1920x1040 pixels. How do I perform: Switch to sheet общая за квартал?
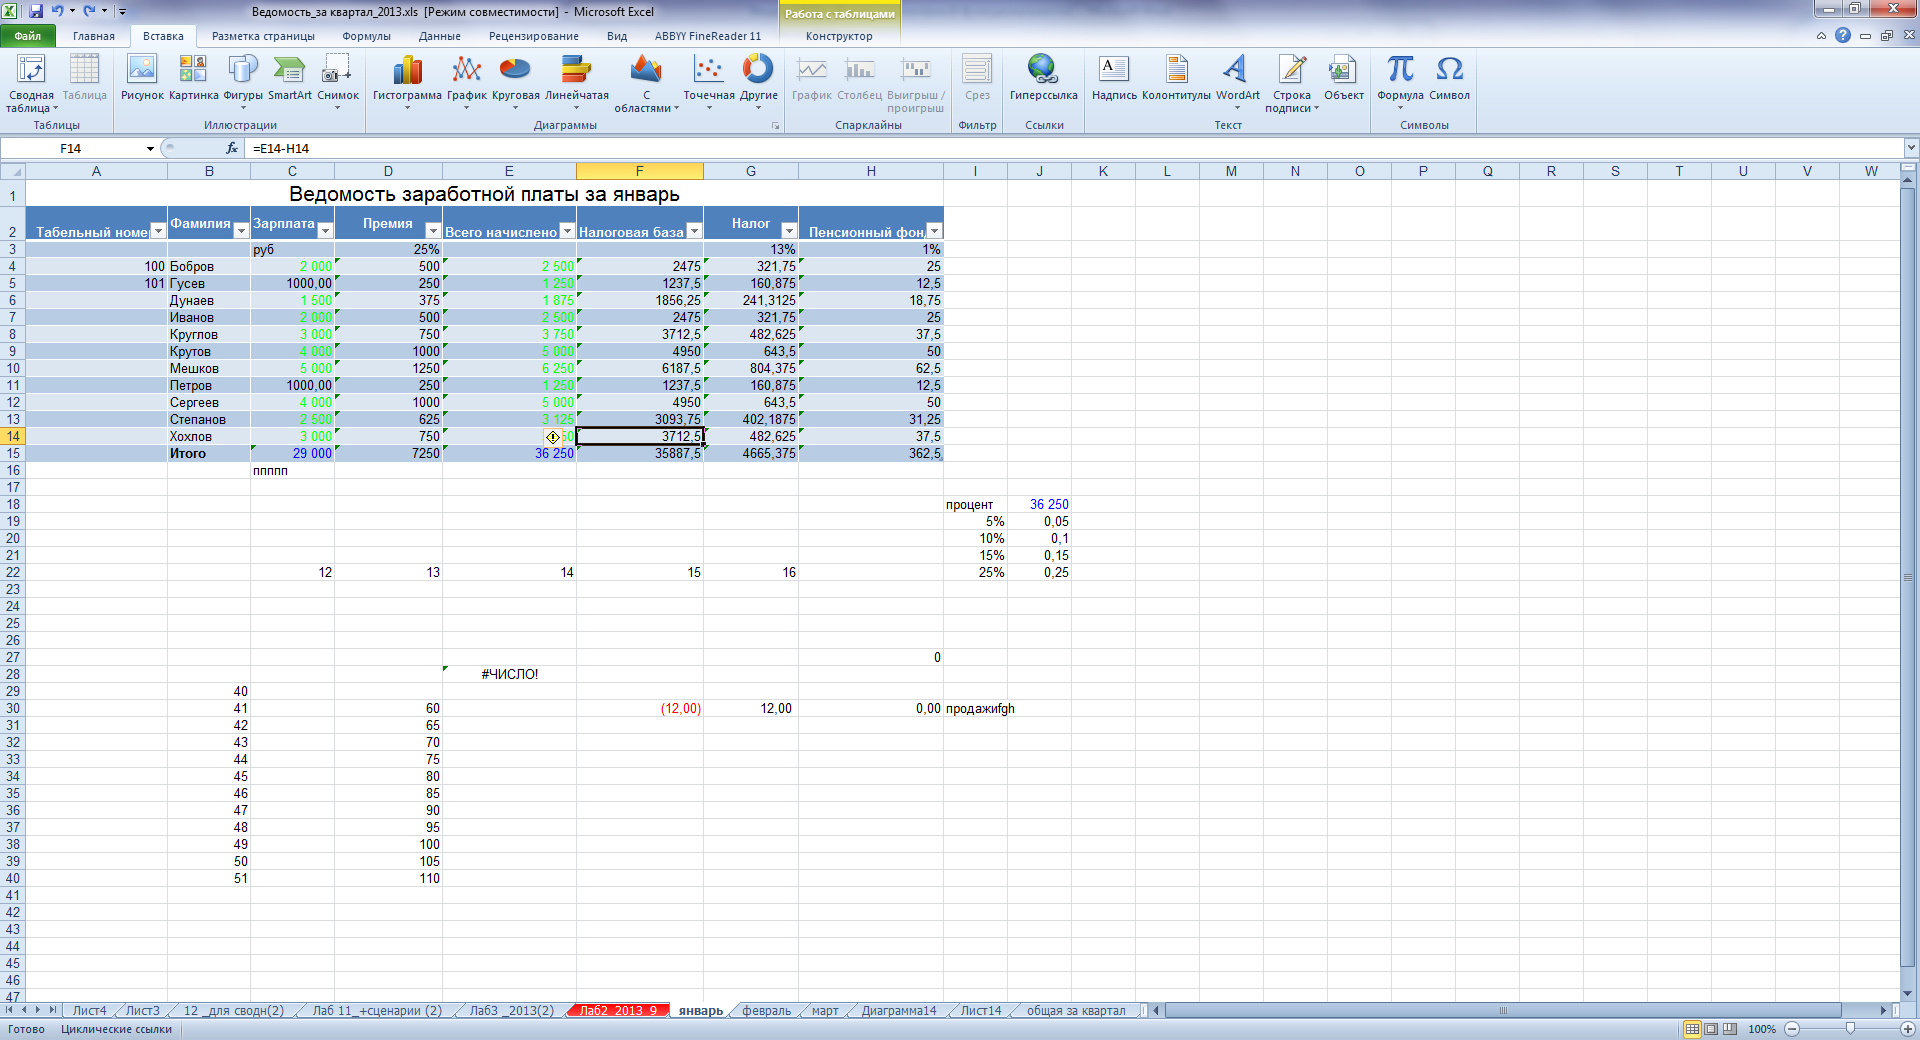(x=1076, y=1011)
